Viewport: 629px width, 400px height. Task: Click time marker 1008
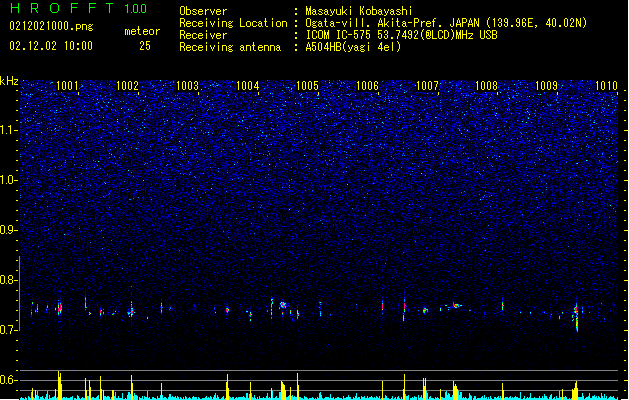[x=486, y=86]
